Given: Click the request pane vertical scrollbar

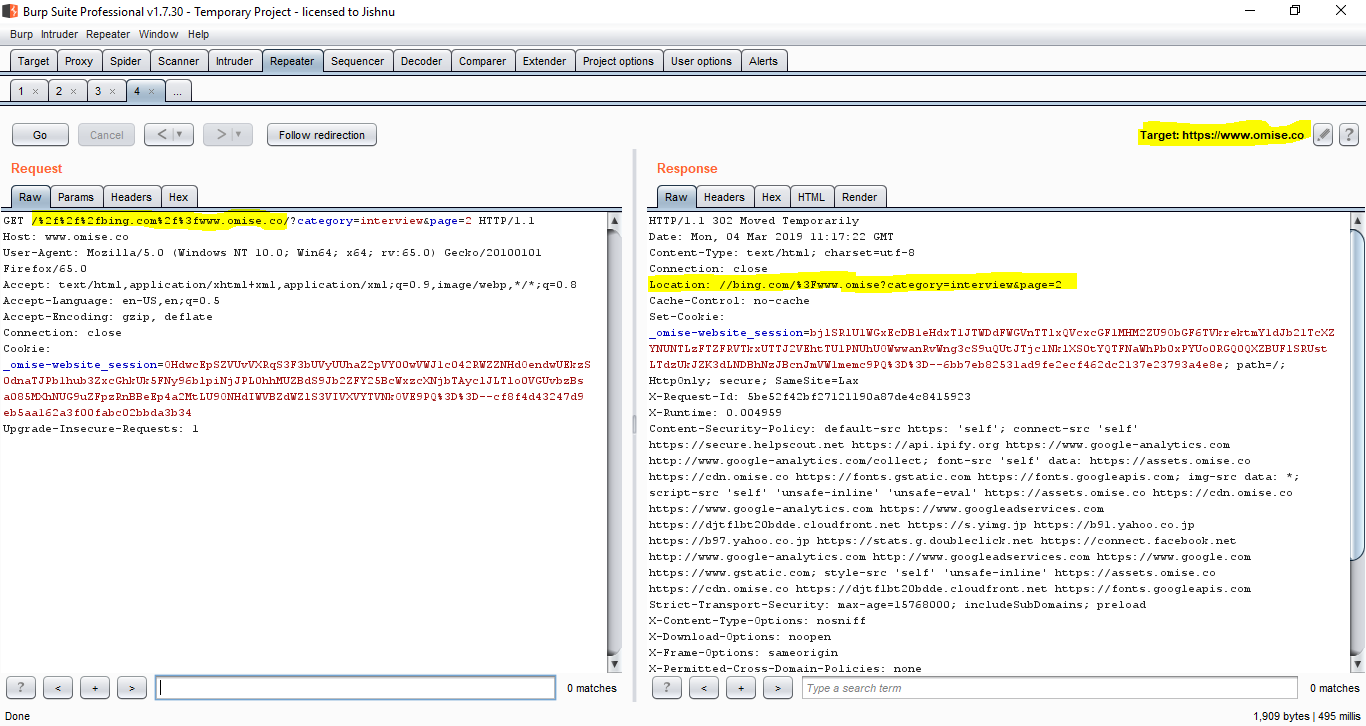Looking at the screenshot, I should [x=614, y=442].
